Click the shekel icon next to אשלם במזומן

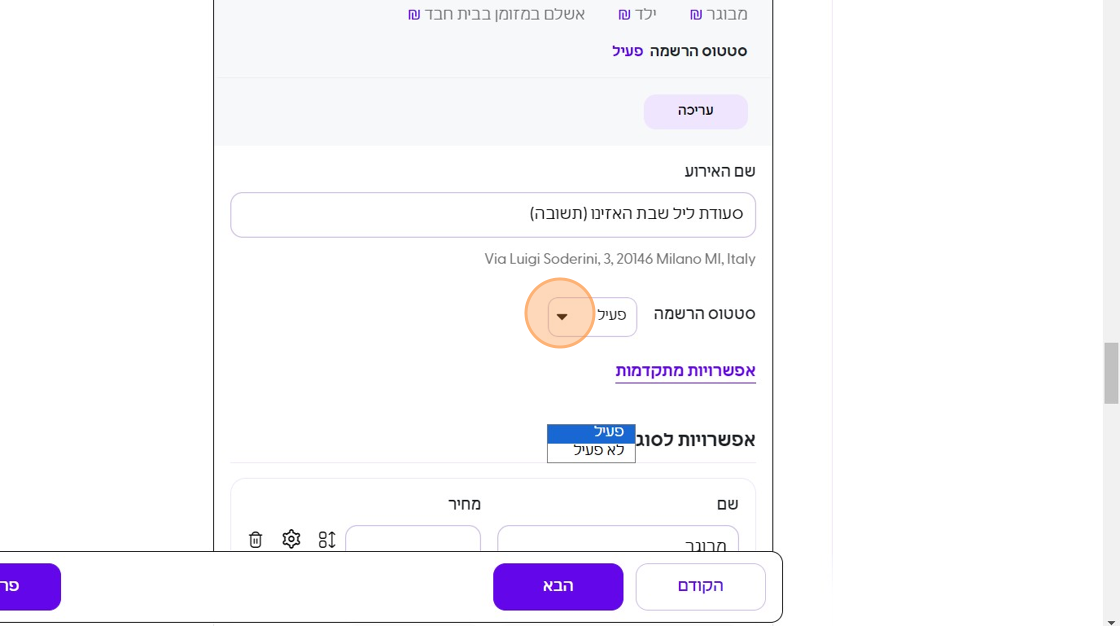pos(414,15)
